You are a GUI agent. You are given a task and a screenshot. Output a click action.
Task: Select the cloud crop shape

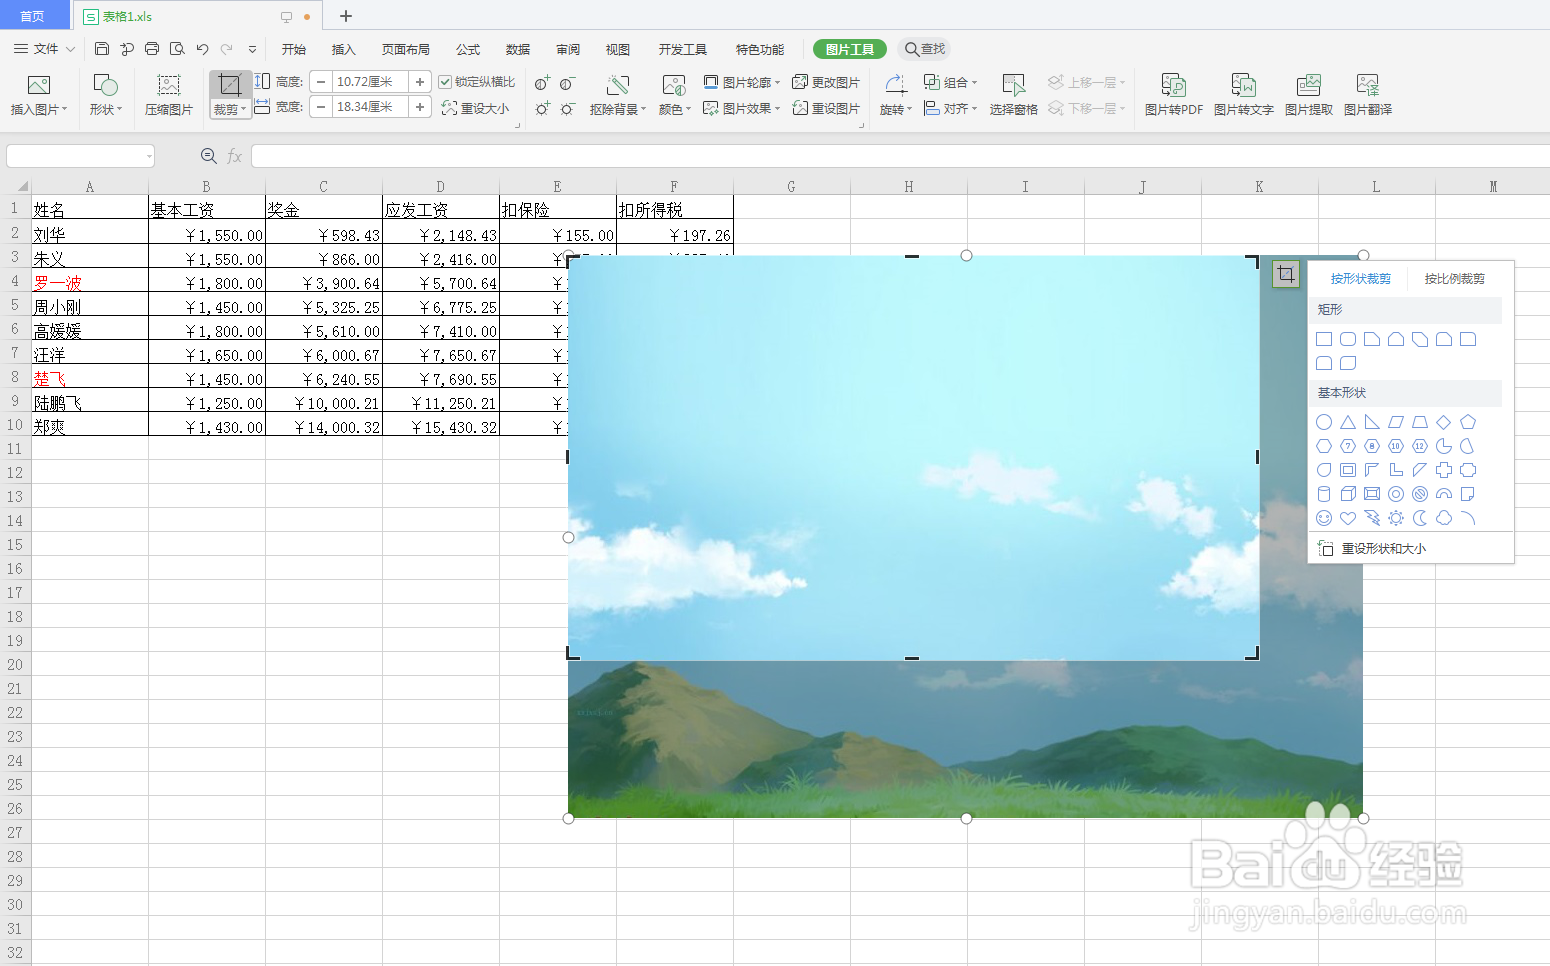coord(1444,518)
